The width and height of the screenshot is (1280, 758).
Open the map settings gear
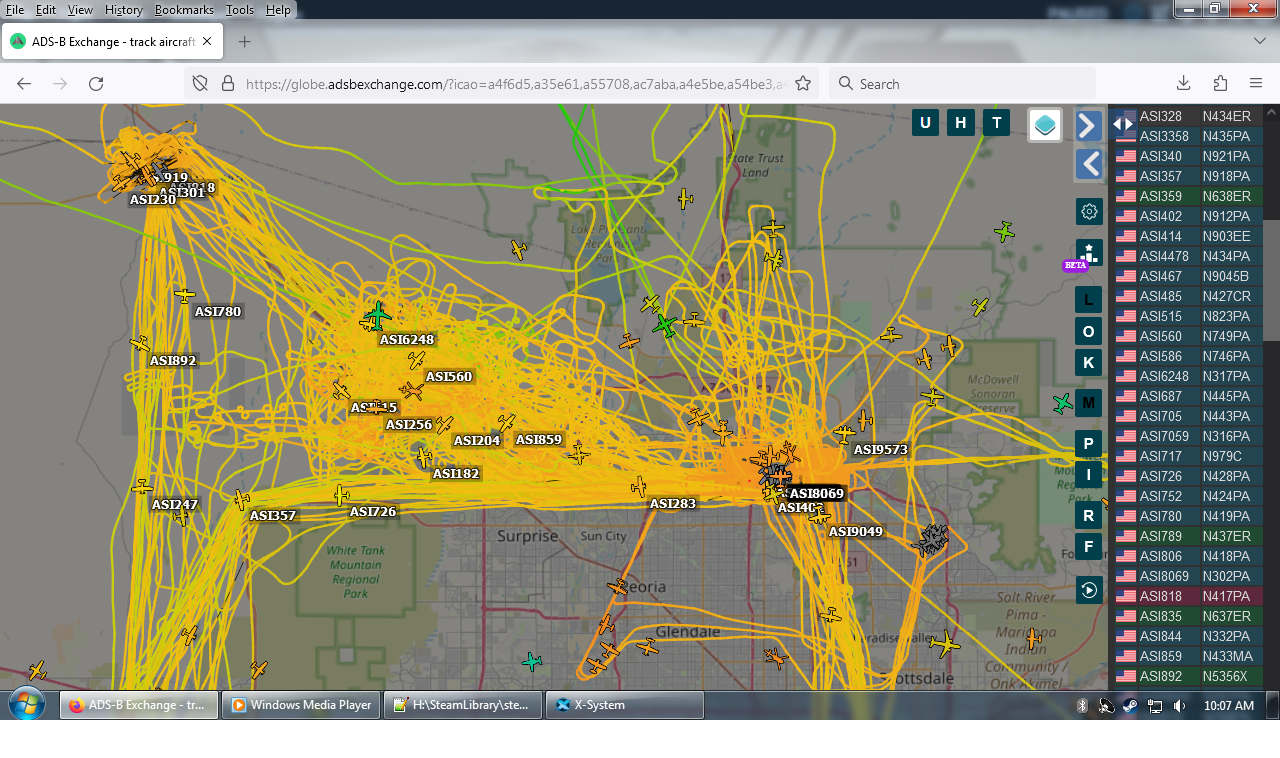(1089, 211)
